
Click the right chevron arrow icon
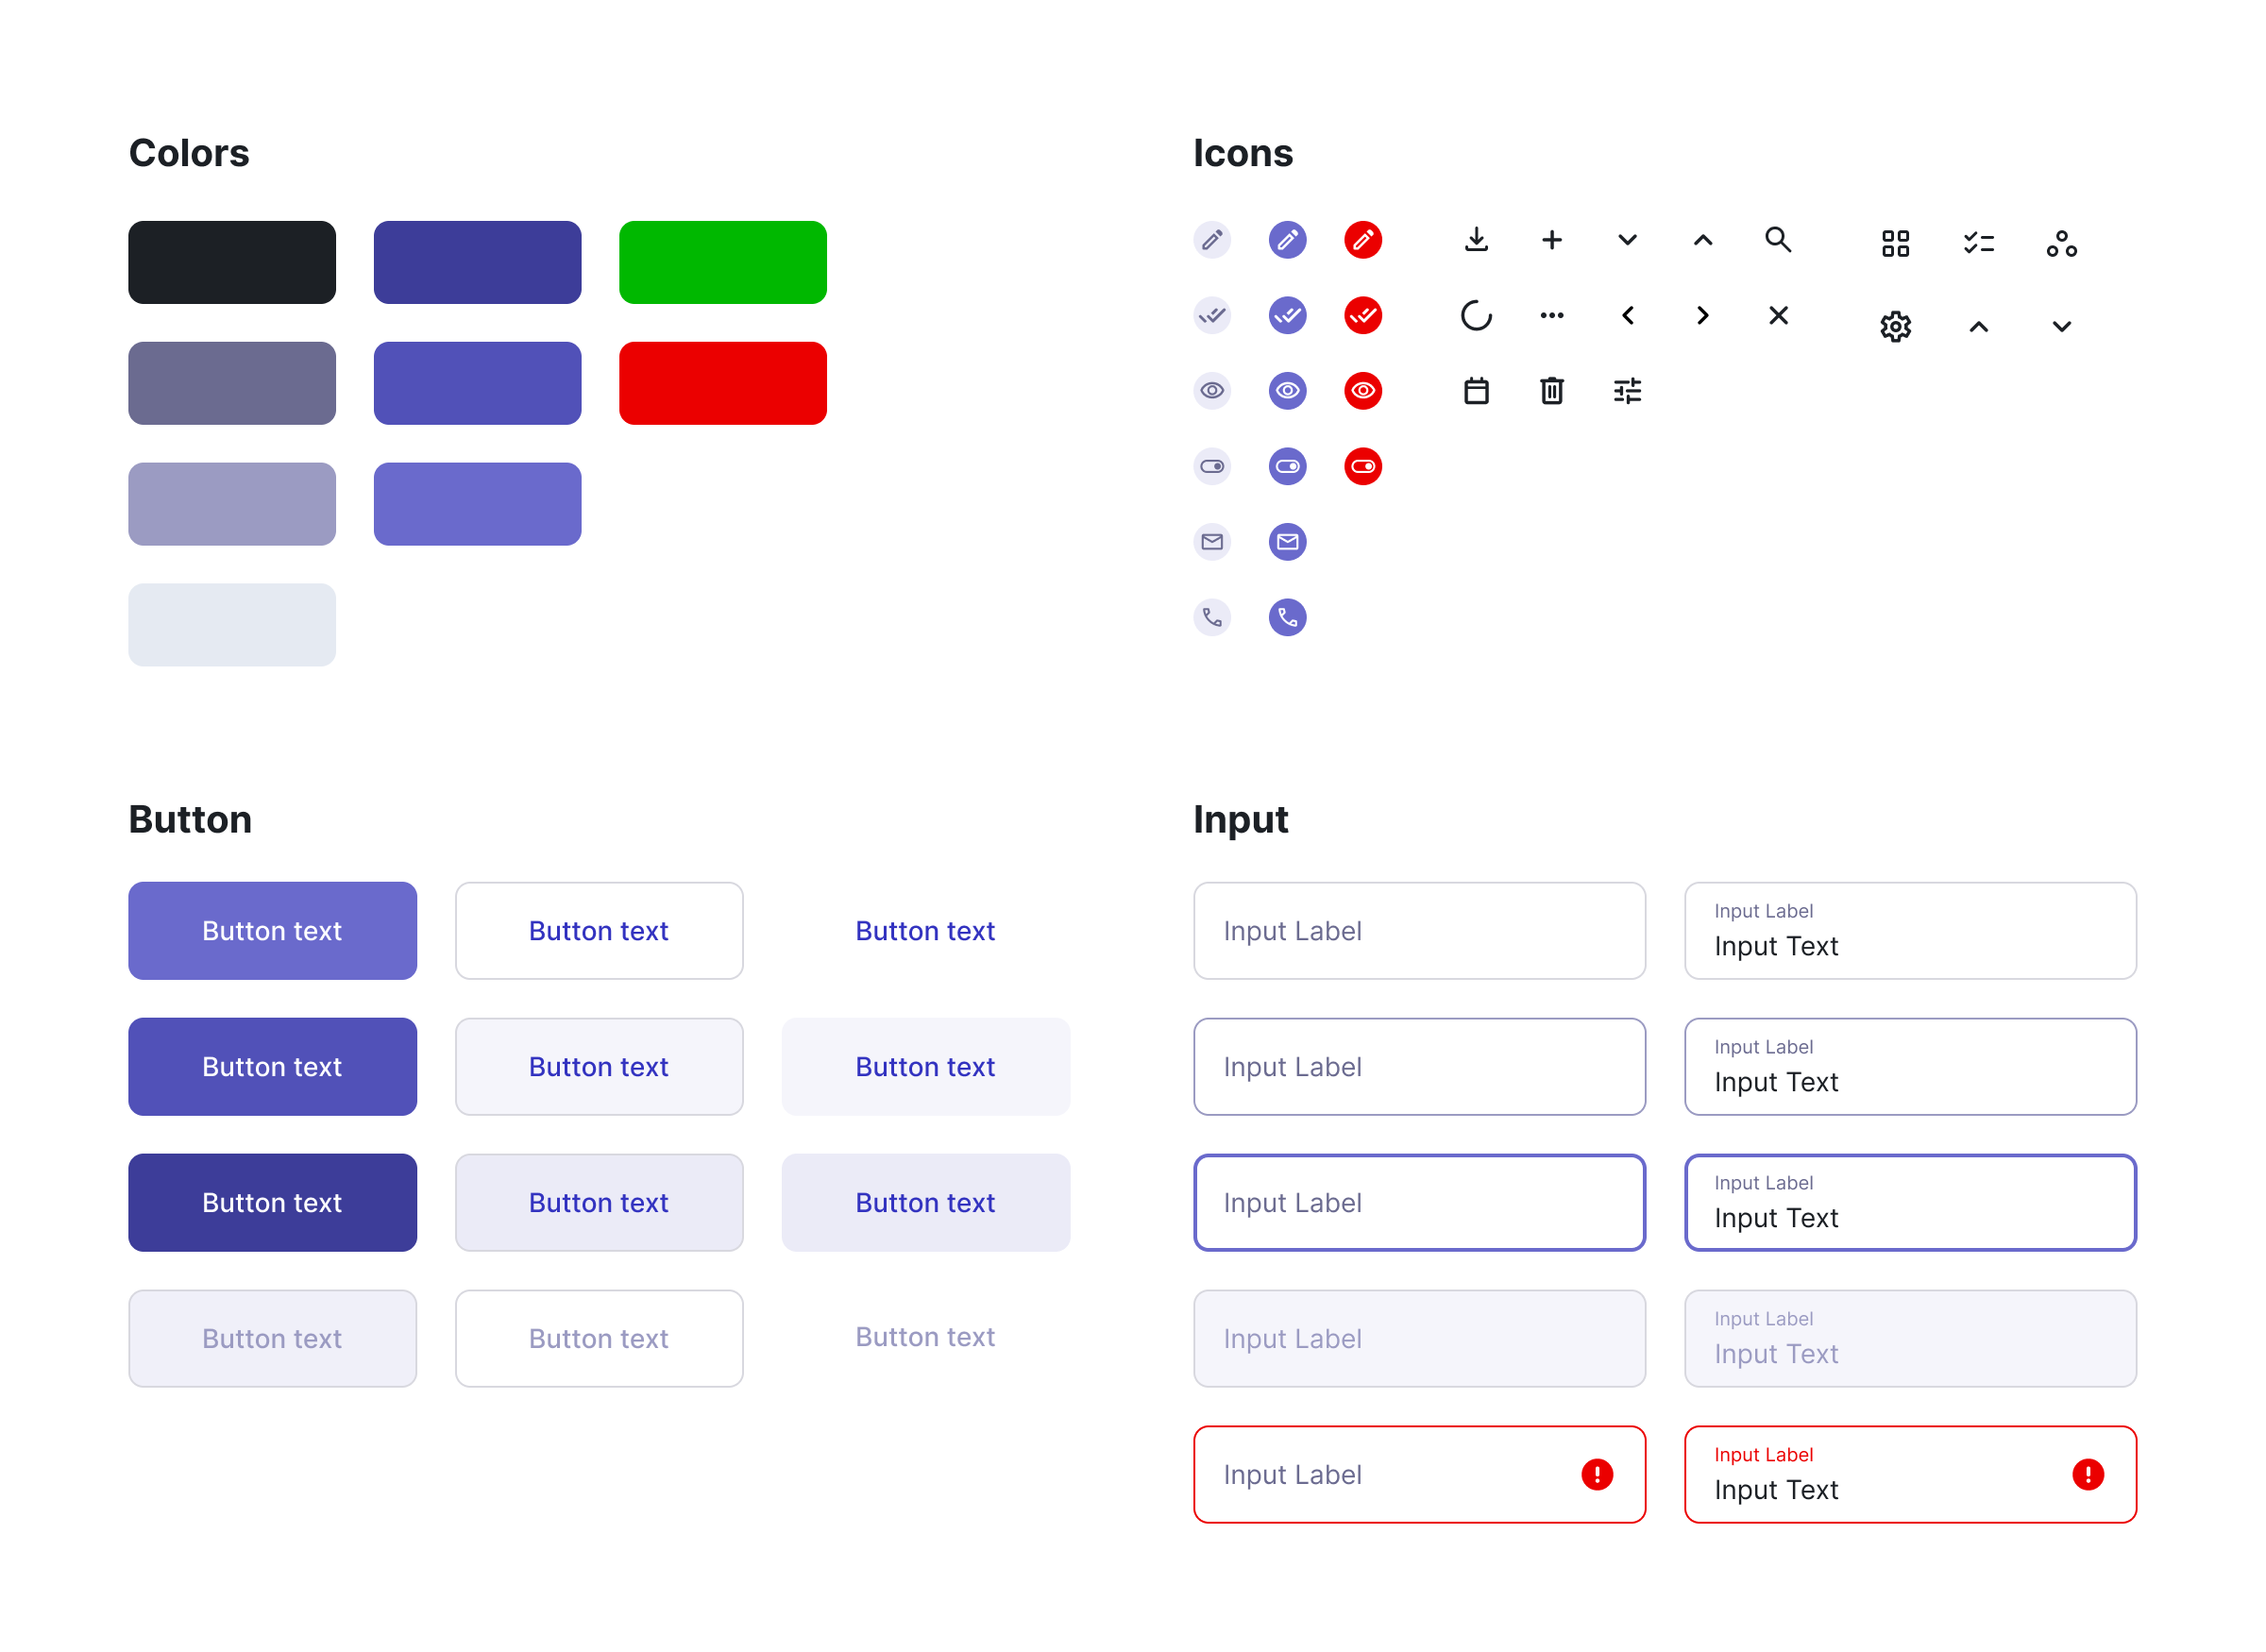[1702, 316]
